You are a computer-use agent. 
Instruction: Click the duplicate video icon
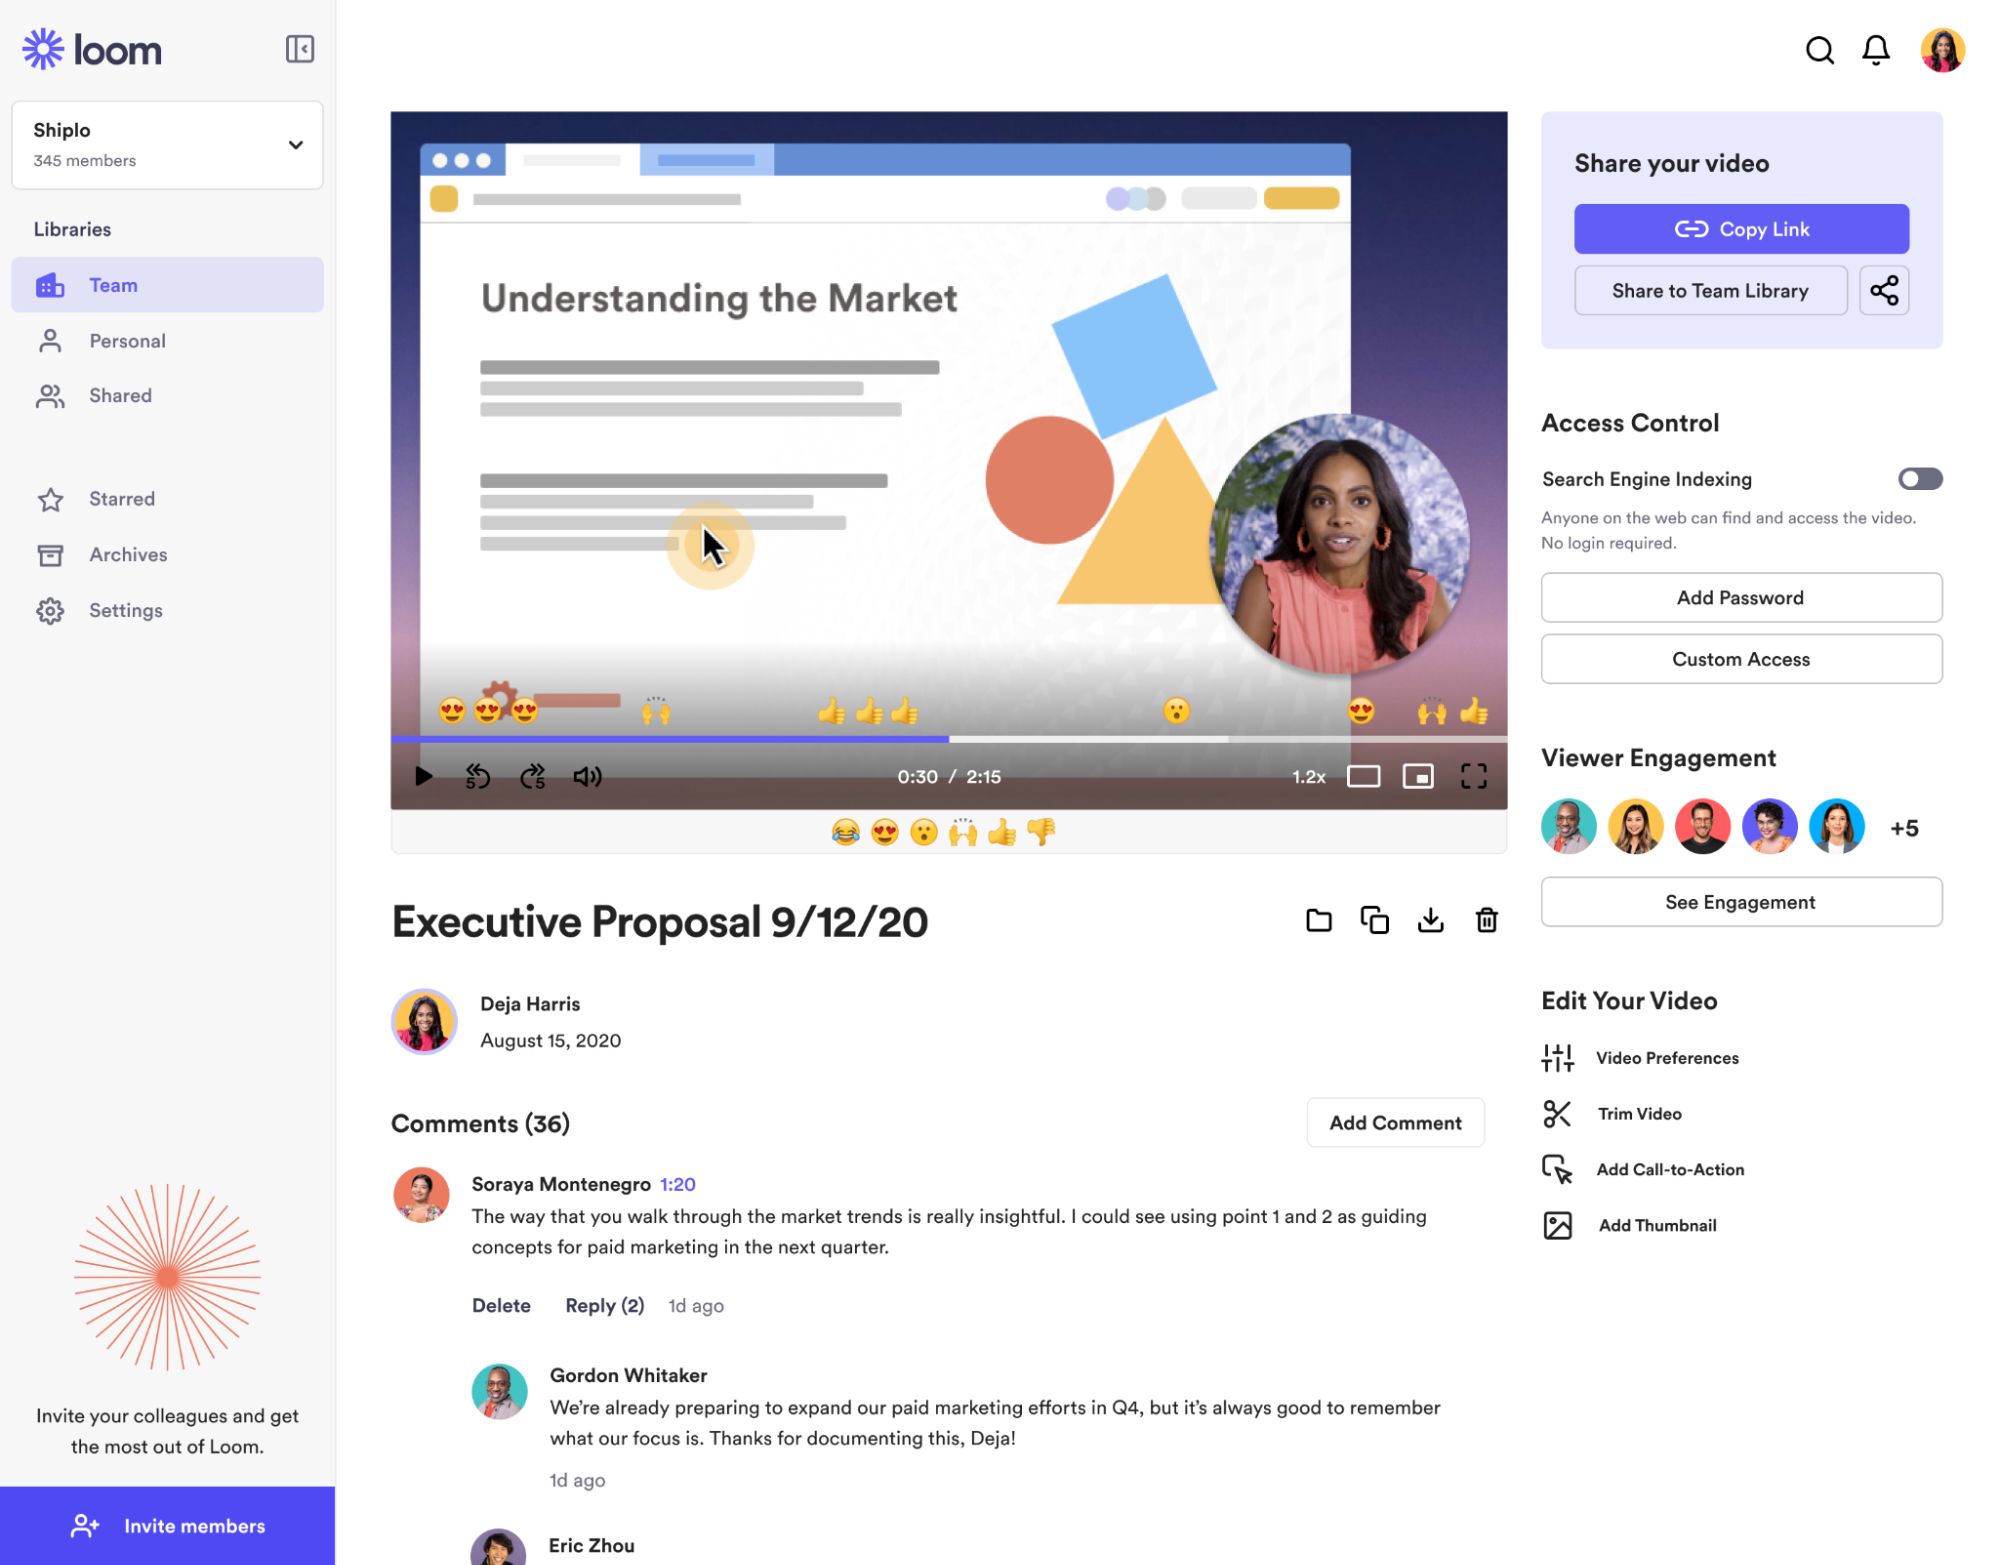pos(1374,921)
